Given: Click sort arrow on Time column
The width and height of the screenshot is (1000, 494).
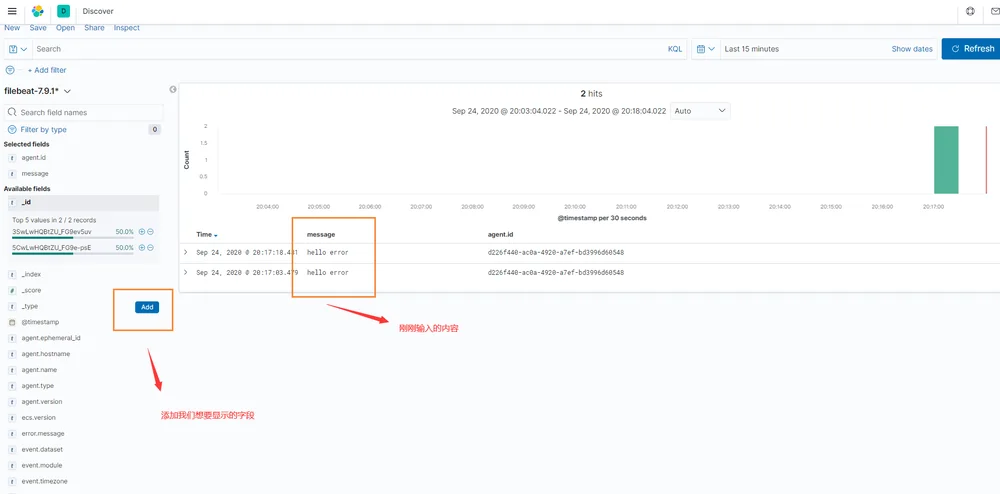Looking at the screenshot, I should 216,235.
